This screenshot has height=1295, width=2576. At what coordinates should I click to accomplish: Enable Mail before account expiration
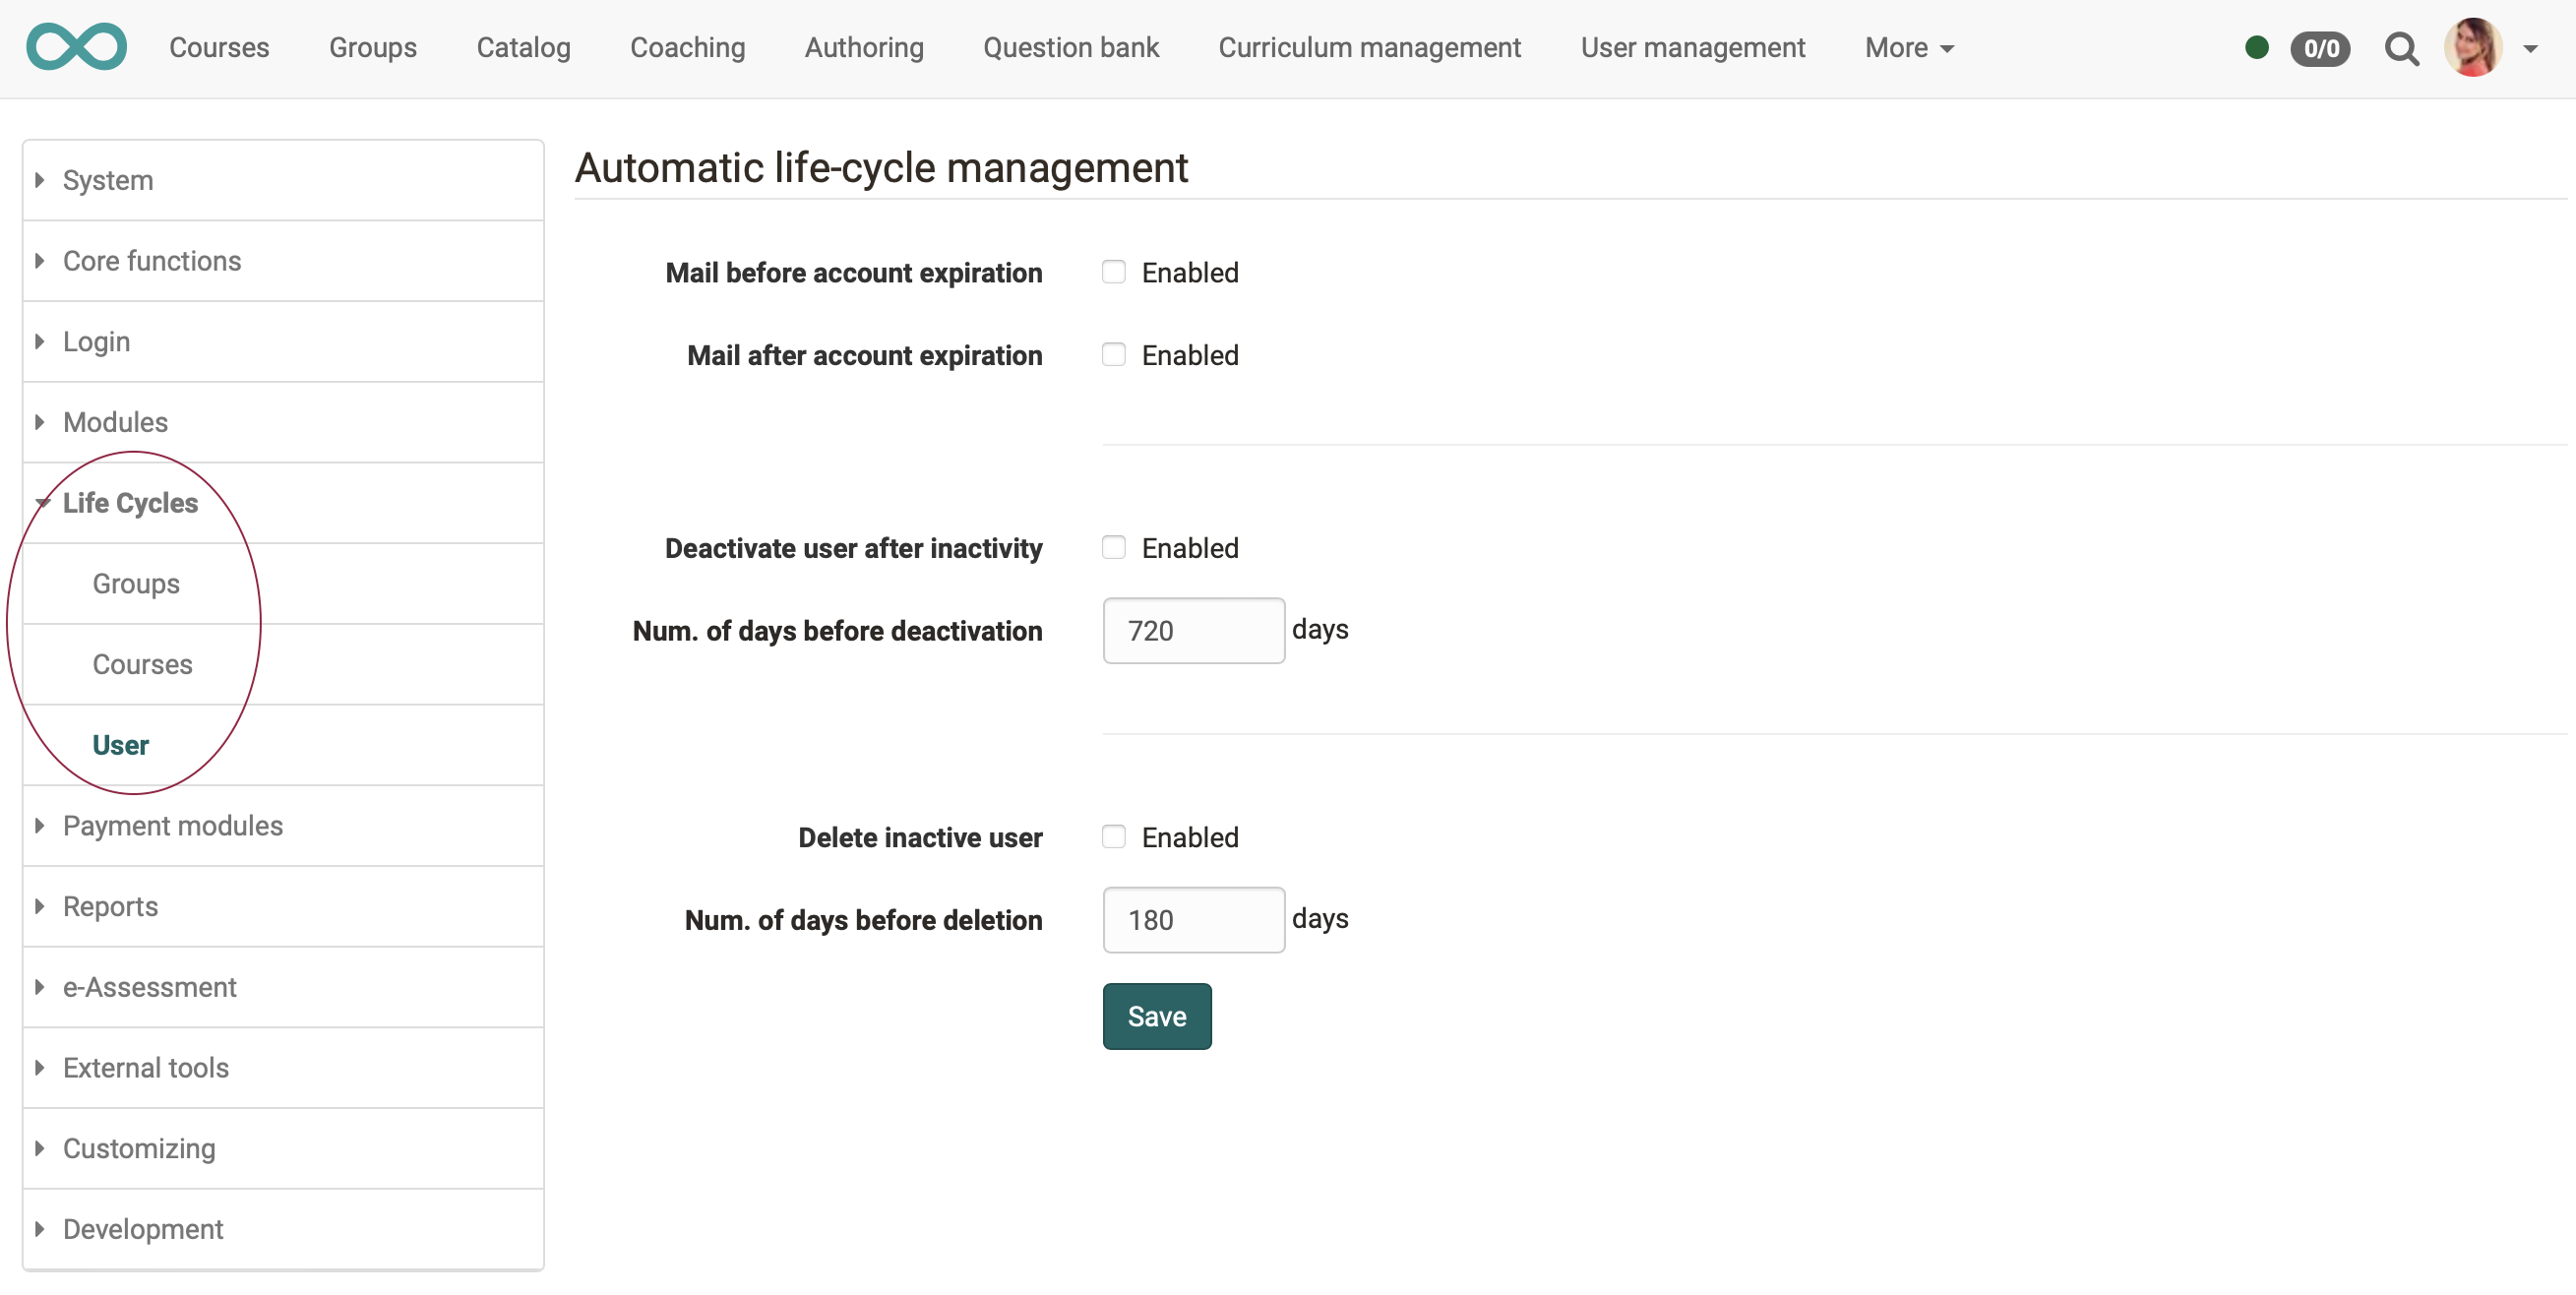(x=1113, y=271)
